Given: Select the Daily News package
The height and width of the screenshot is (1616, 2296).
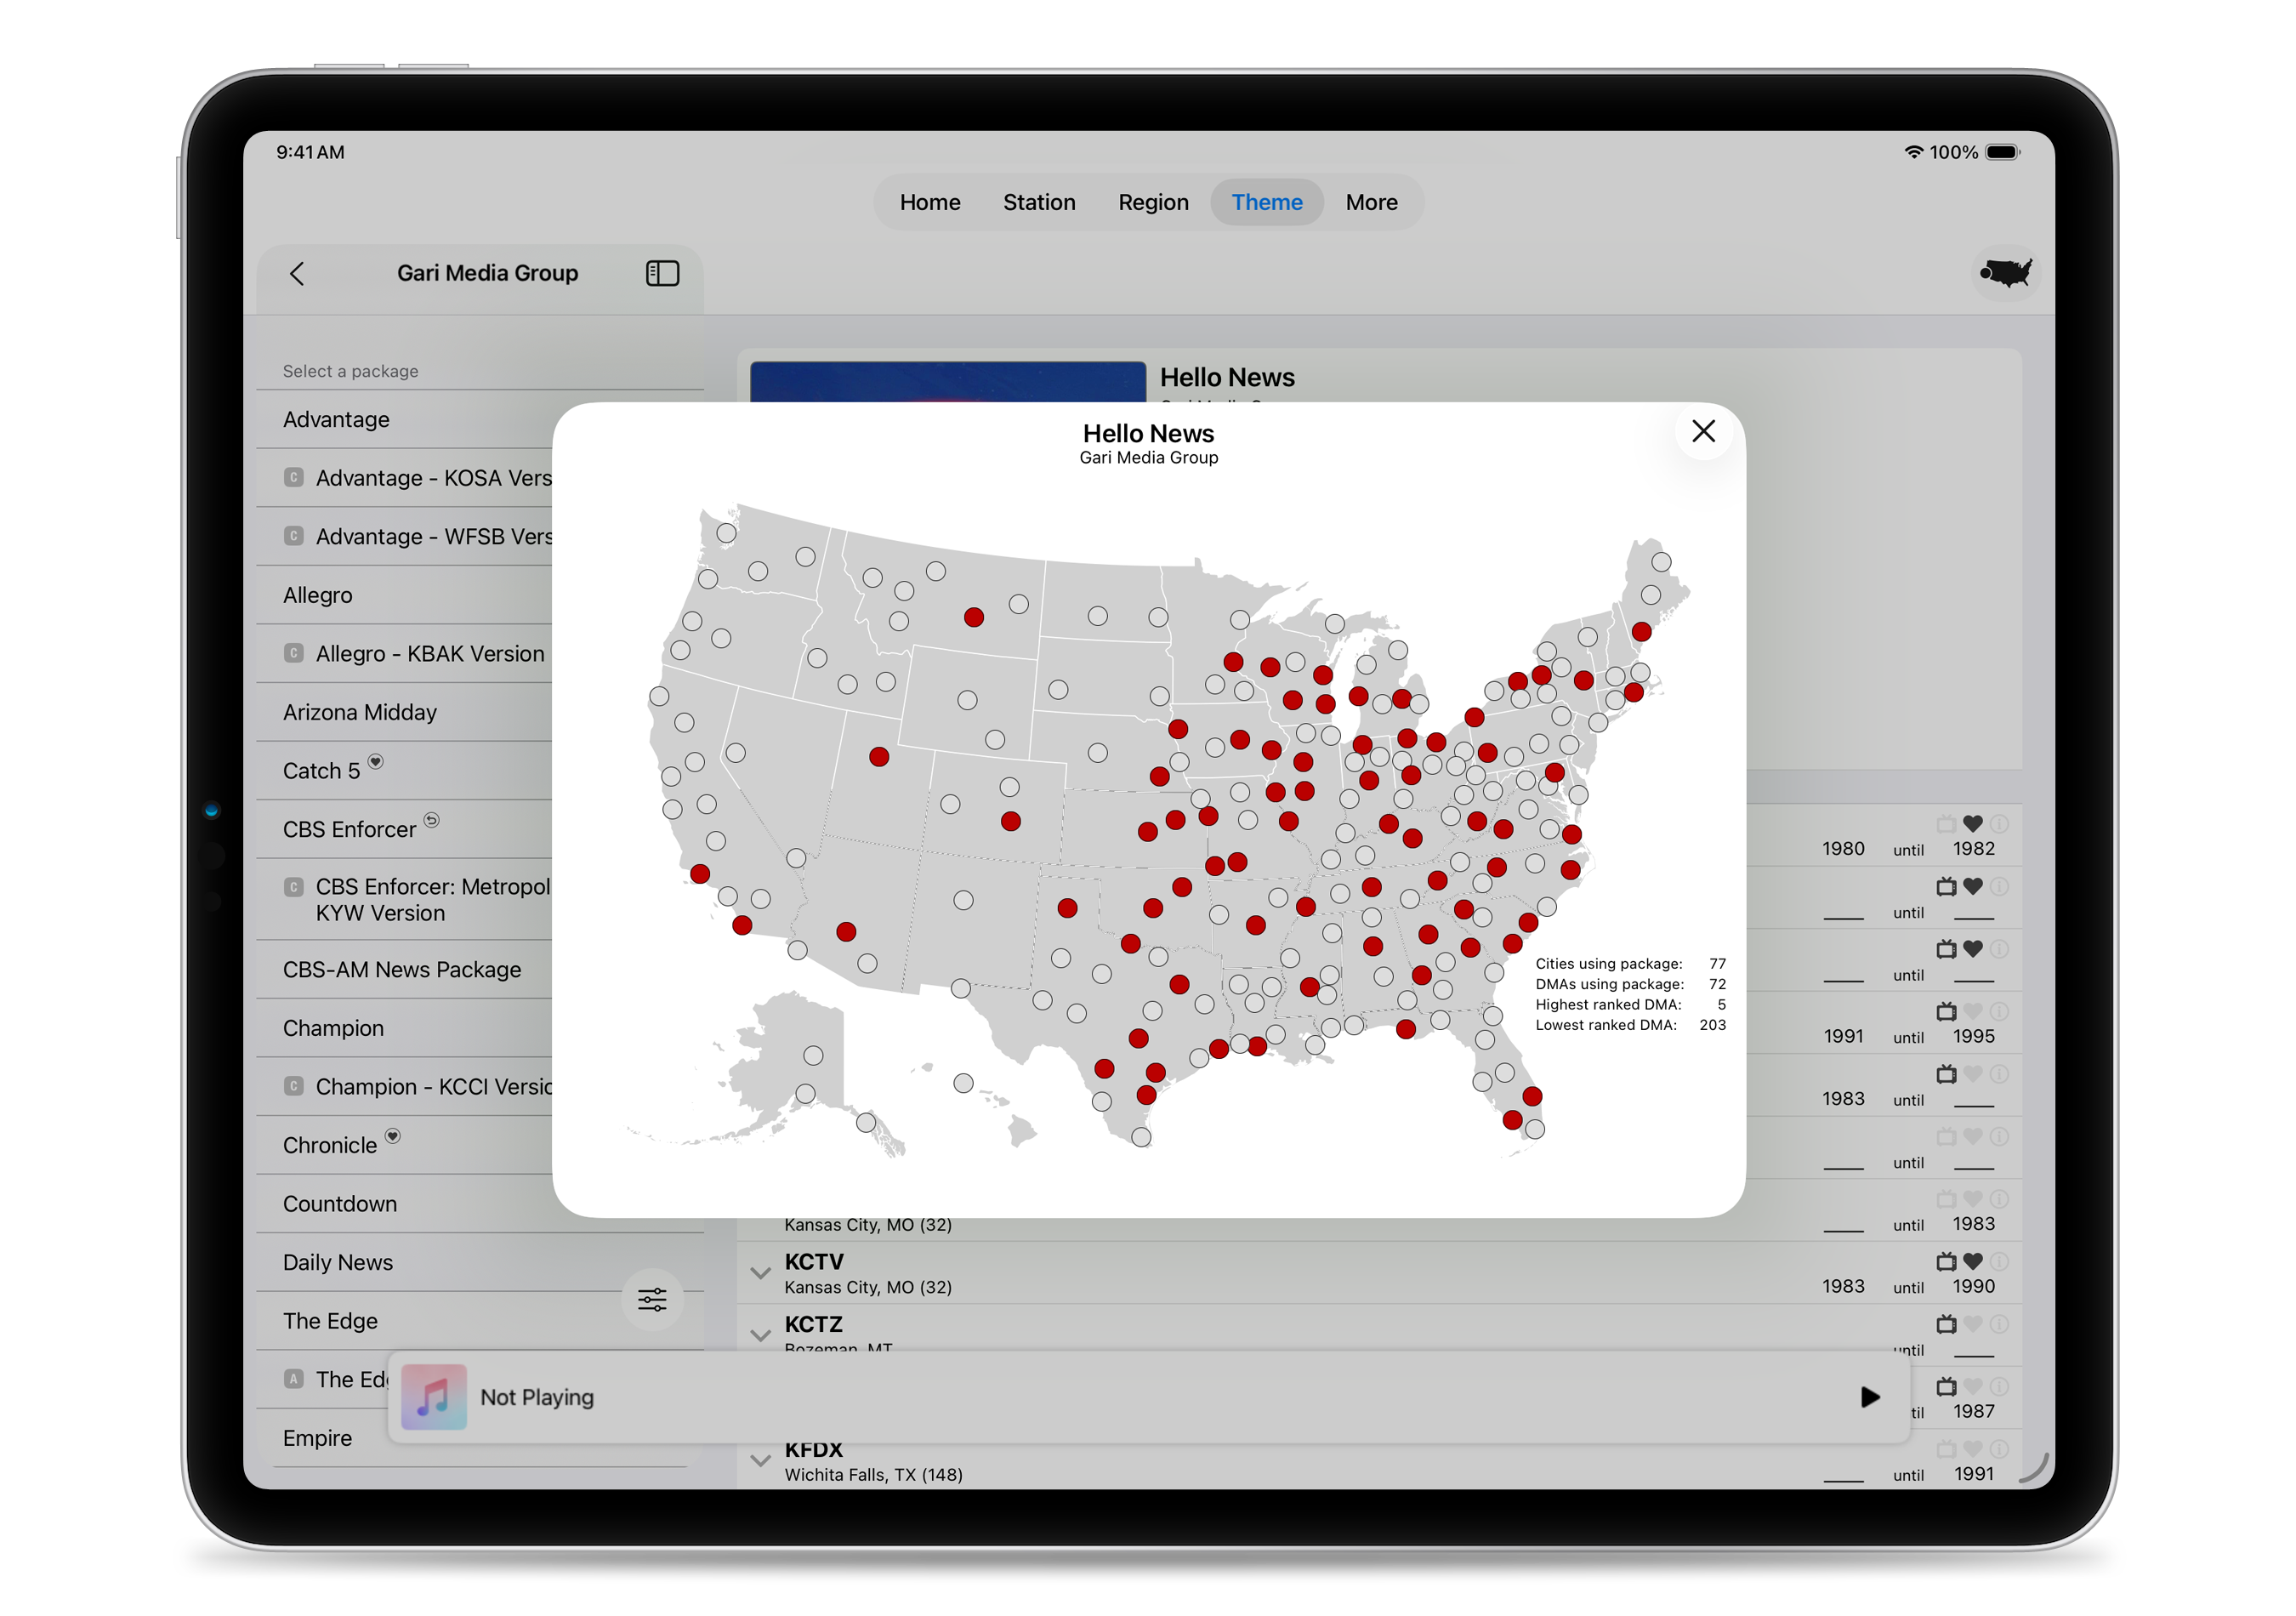Looking at the screenshot, I should click(x=338, y=1262).
